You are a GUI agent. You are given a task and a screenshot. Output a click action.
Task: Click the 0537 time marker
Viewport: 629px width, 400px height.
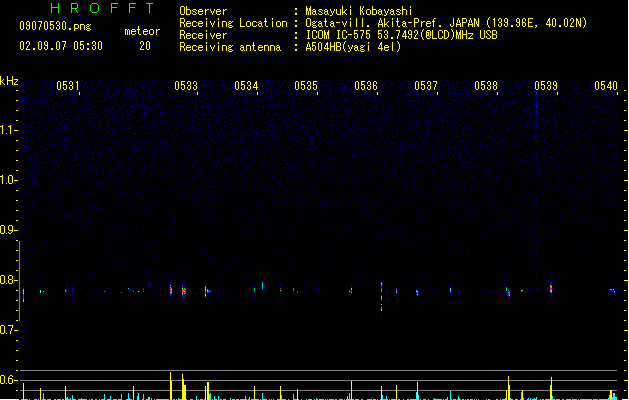coord(426,86)
